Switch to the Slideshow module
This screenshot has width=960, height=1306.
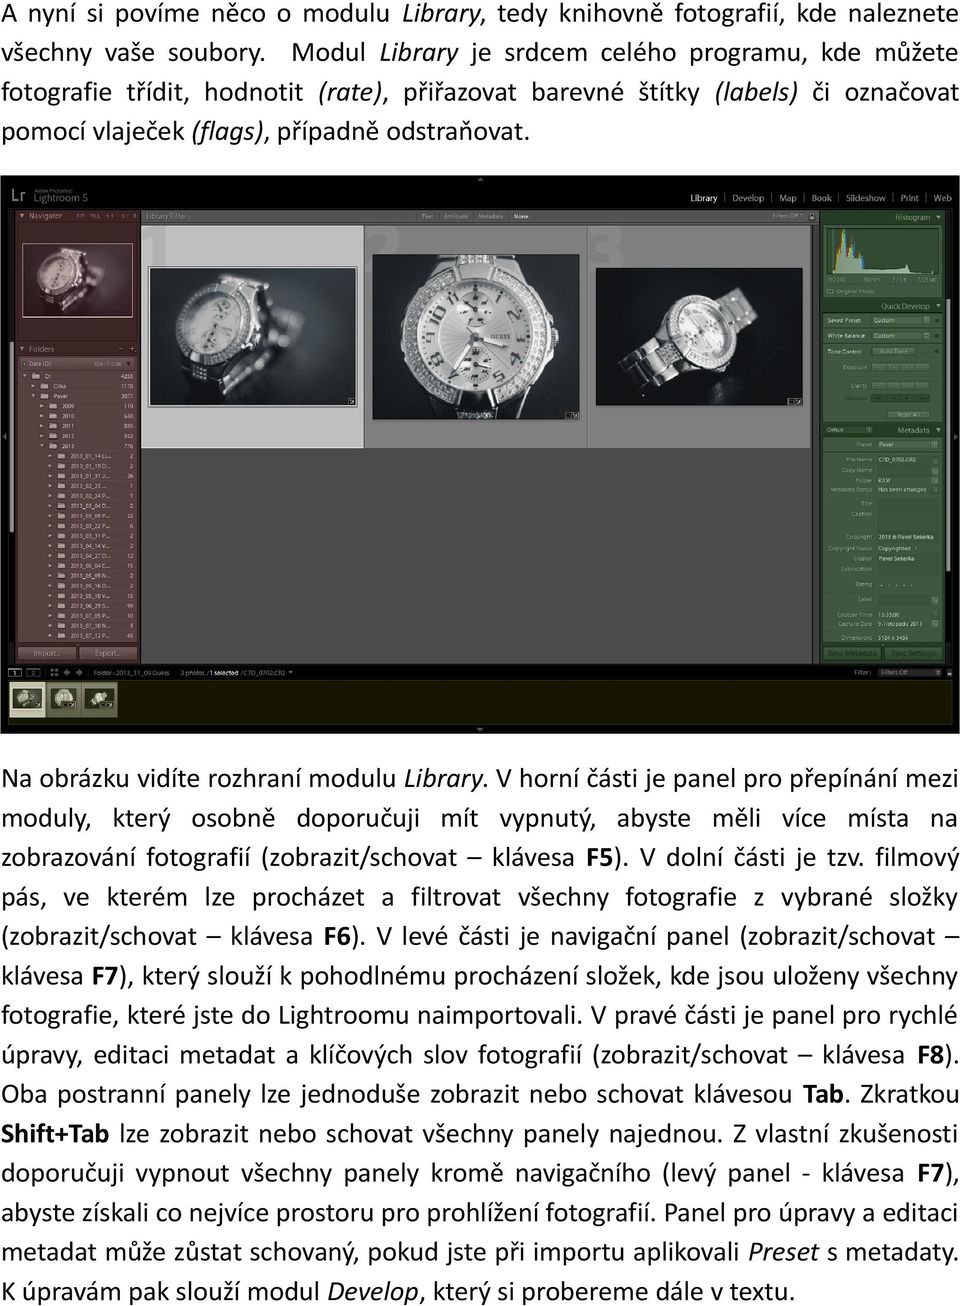point(865,198)
